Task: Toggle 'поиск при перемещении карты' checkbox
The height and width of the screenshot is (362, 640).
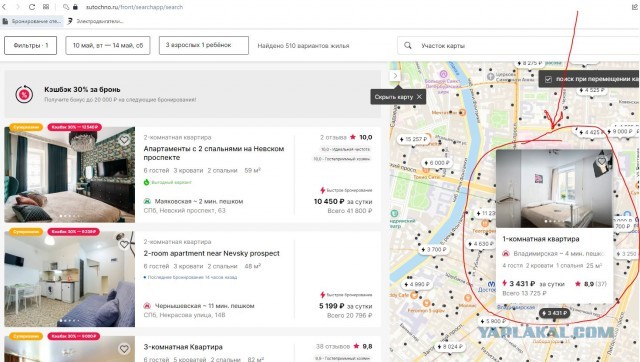Action: point(548,79)
